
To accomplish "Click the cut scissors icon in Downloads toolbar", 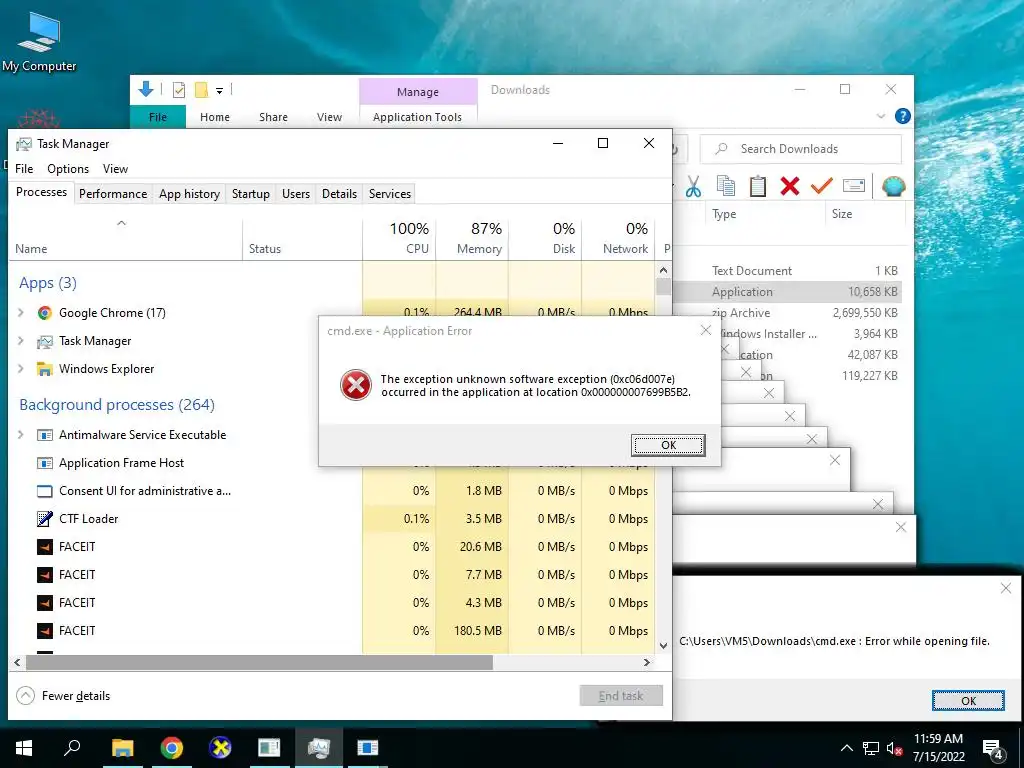I will coord(693,186).
